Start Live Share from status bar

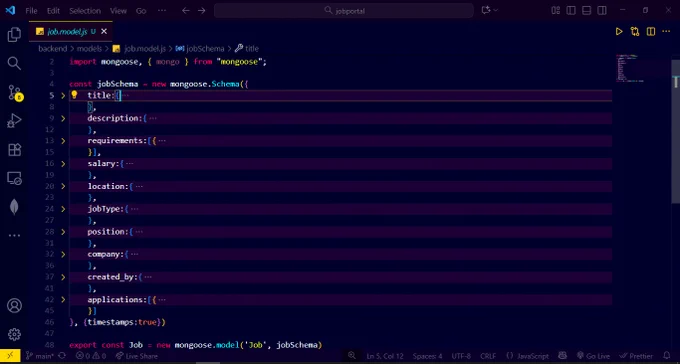coord(137,356)
